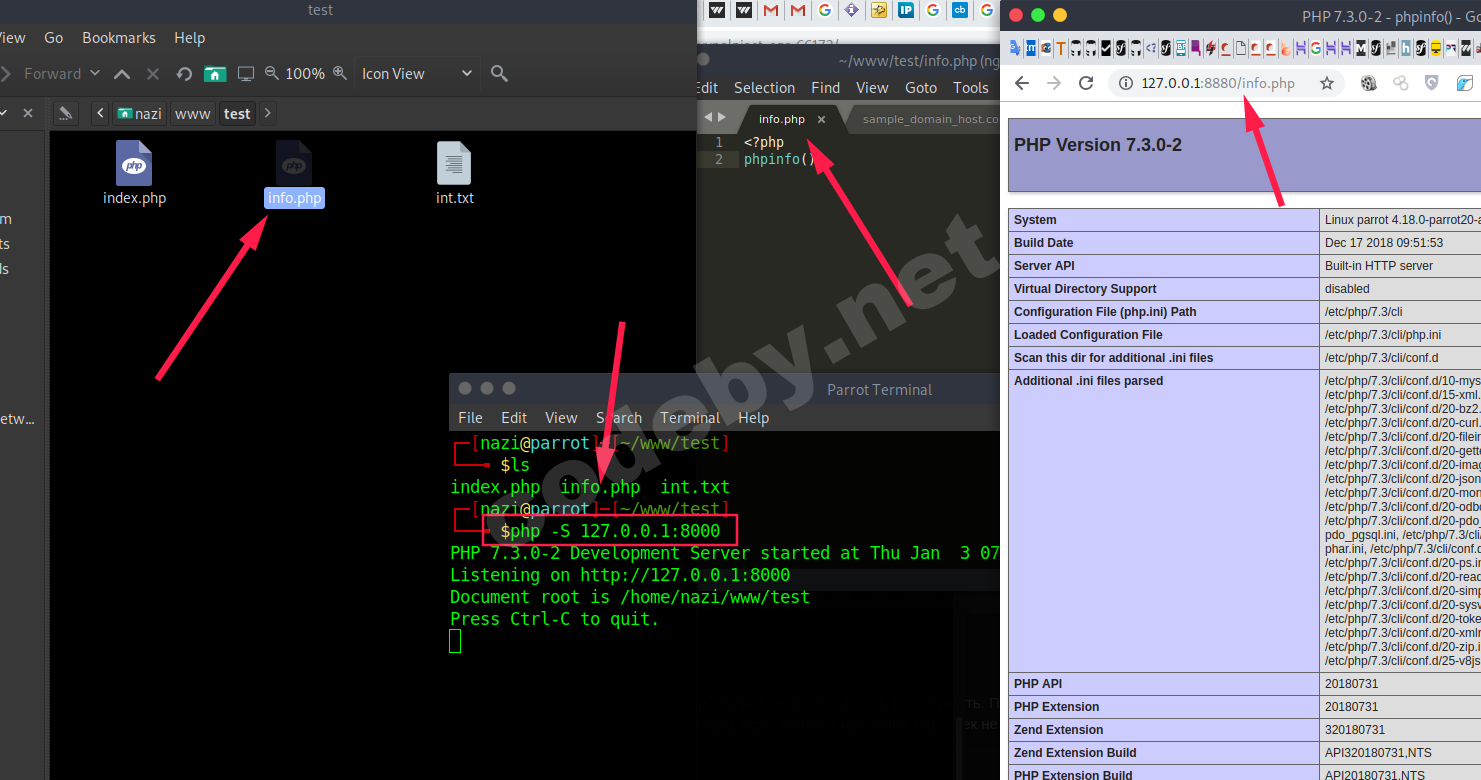Click the test breadcrumb in path bar
Screen dimensions: 1481x780
tap(237, 113)
